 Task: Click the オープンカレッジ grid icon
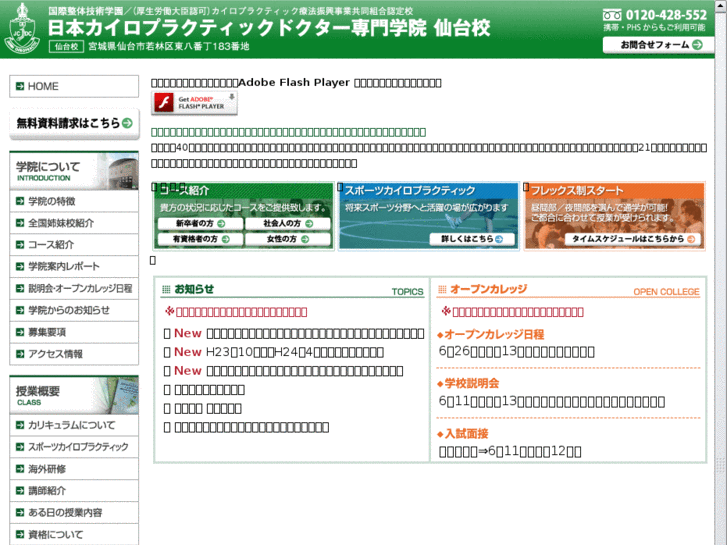tap(442, 289)
